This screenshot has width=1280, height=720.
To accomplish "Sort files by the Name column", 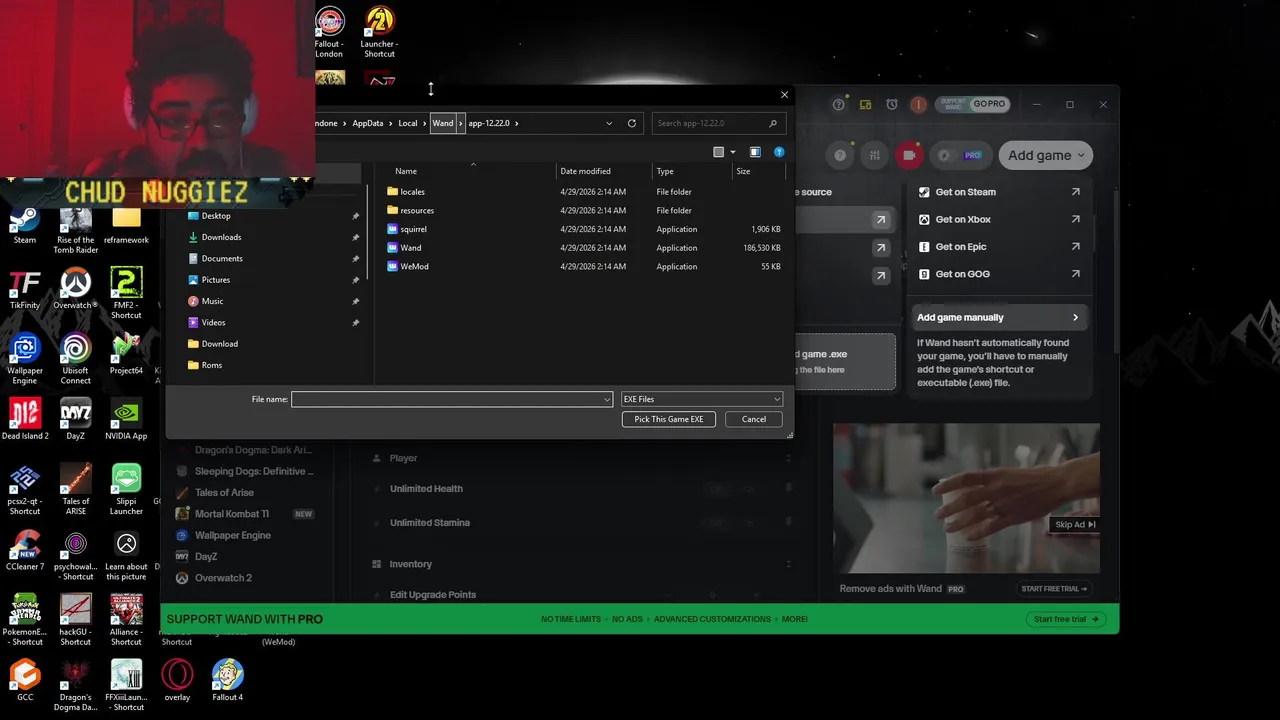I will point(472,171).
